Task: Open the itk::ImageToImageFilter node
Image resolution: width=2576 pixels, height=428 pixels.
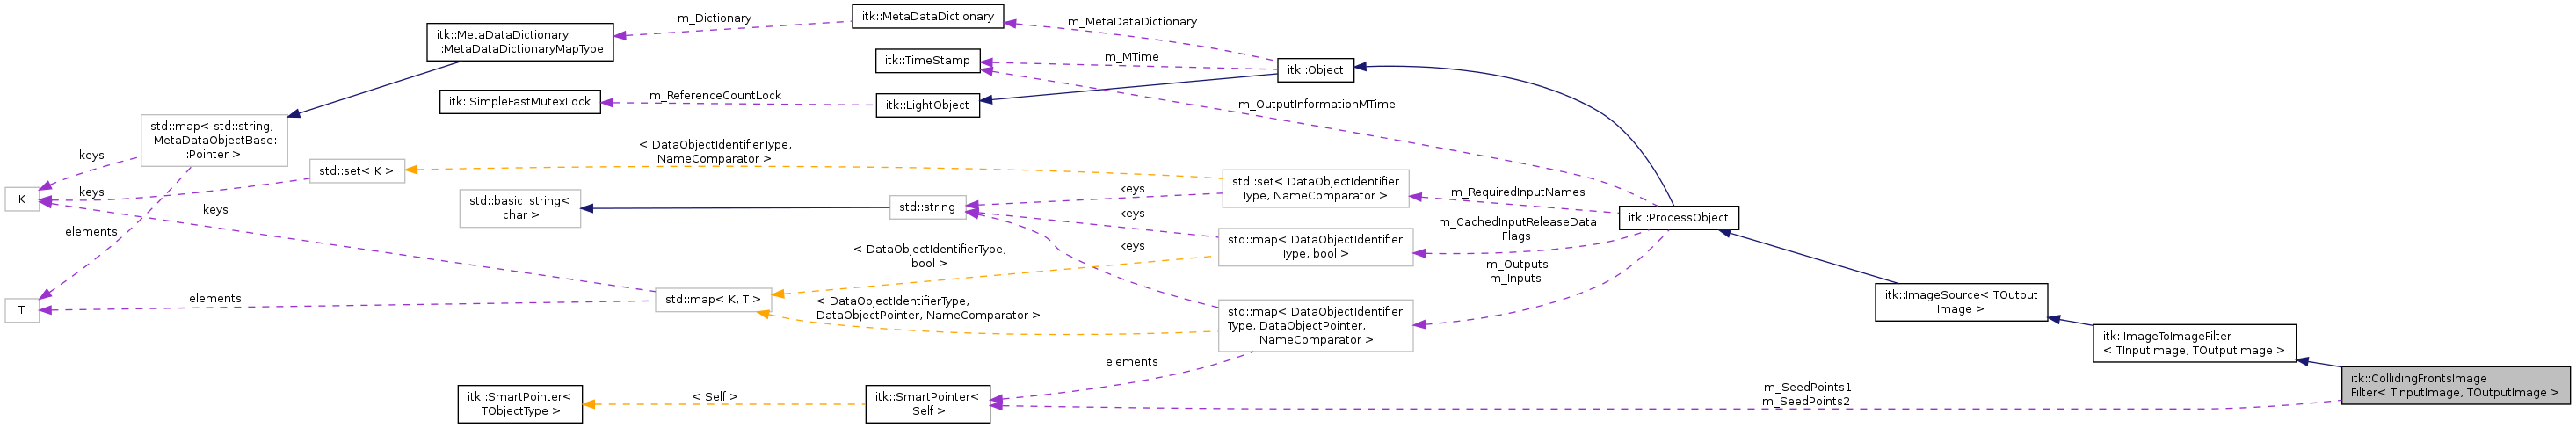Action: pyautogui.click(x=2194, y=343)
